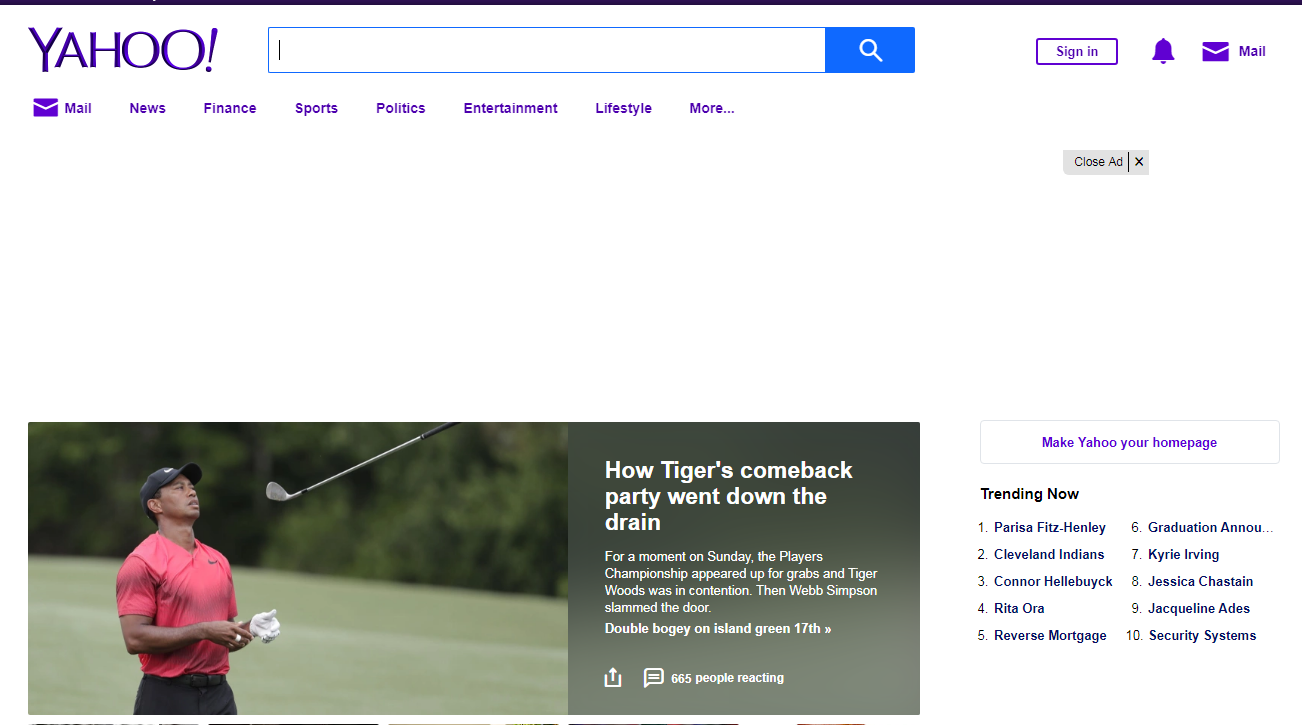Screen dimensions: 1302x725
Task: Open trending topic Parisa Fitz-Henley
Action: click(1050, 527)
